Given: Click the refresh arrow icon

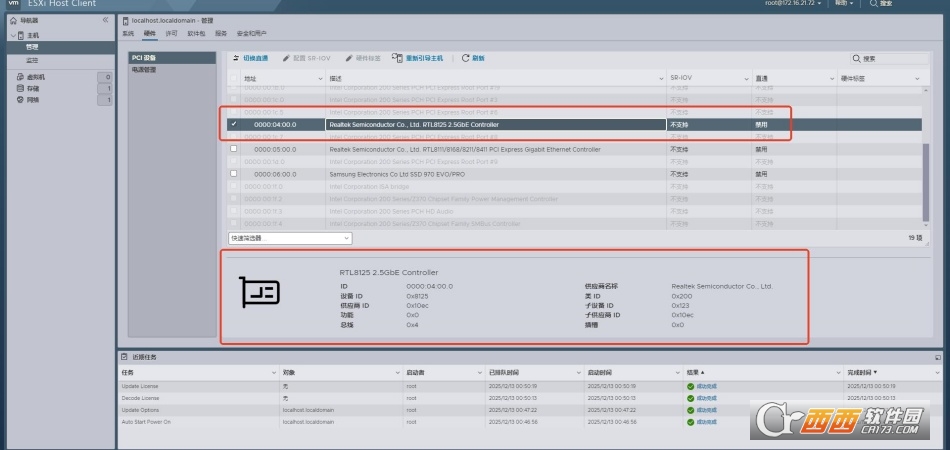Looking at the screenshot, I should (x=465, y=58).
